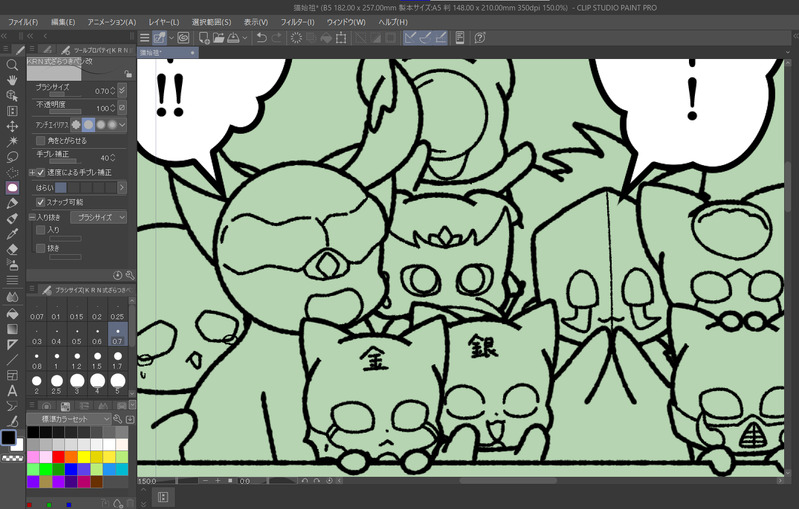Open the help question mark icon
Image resolution: width=799 pixels, height=509 pixels.
pyautogui.click(x=480, y=38)
